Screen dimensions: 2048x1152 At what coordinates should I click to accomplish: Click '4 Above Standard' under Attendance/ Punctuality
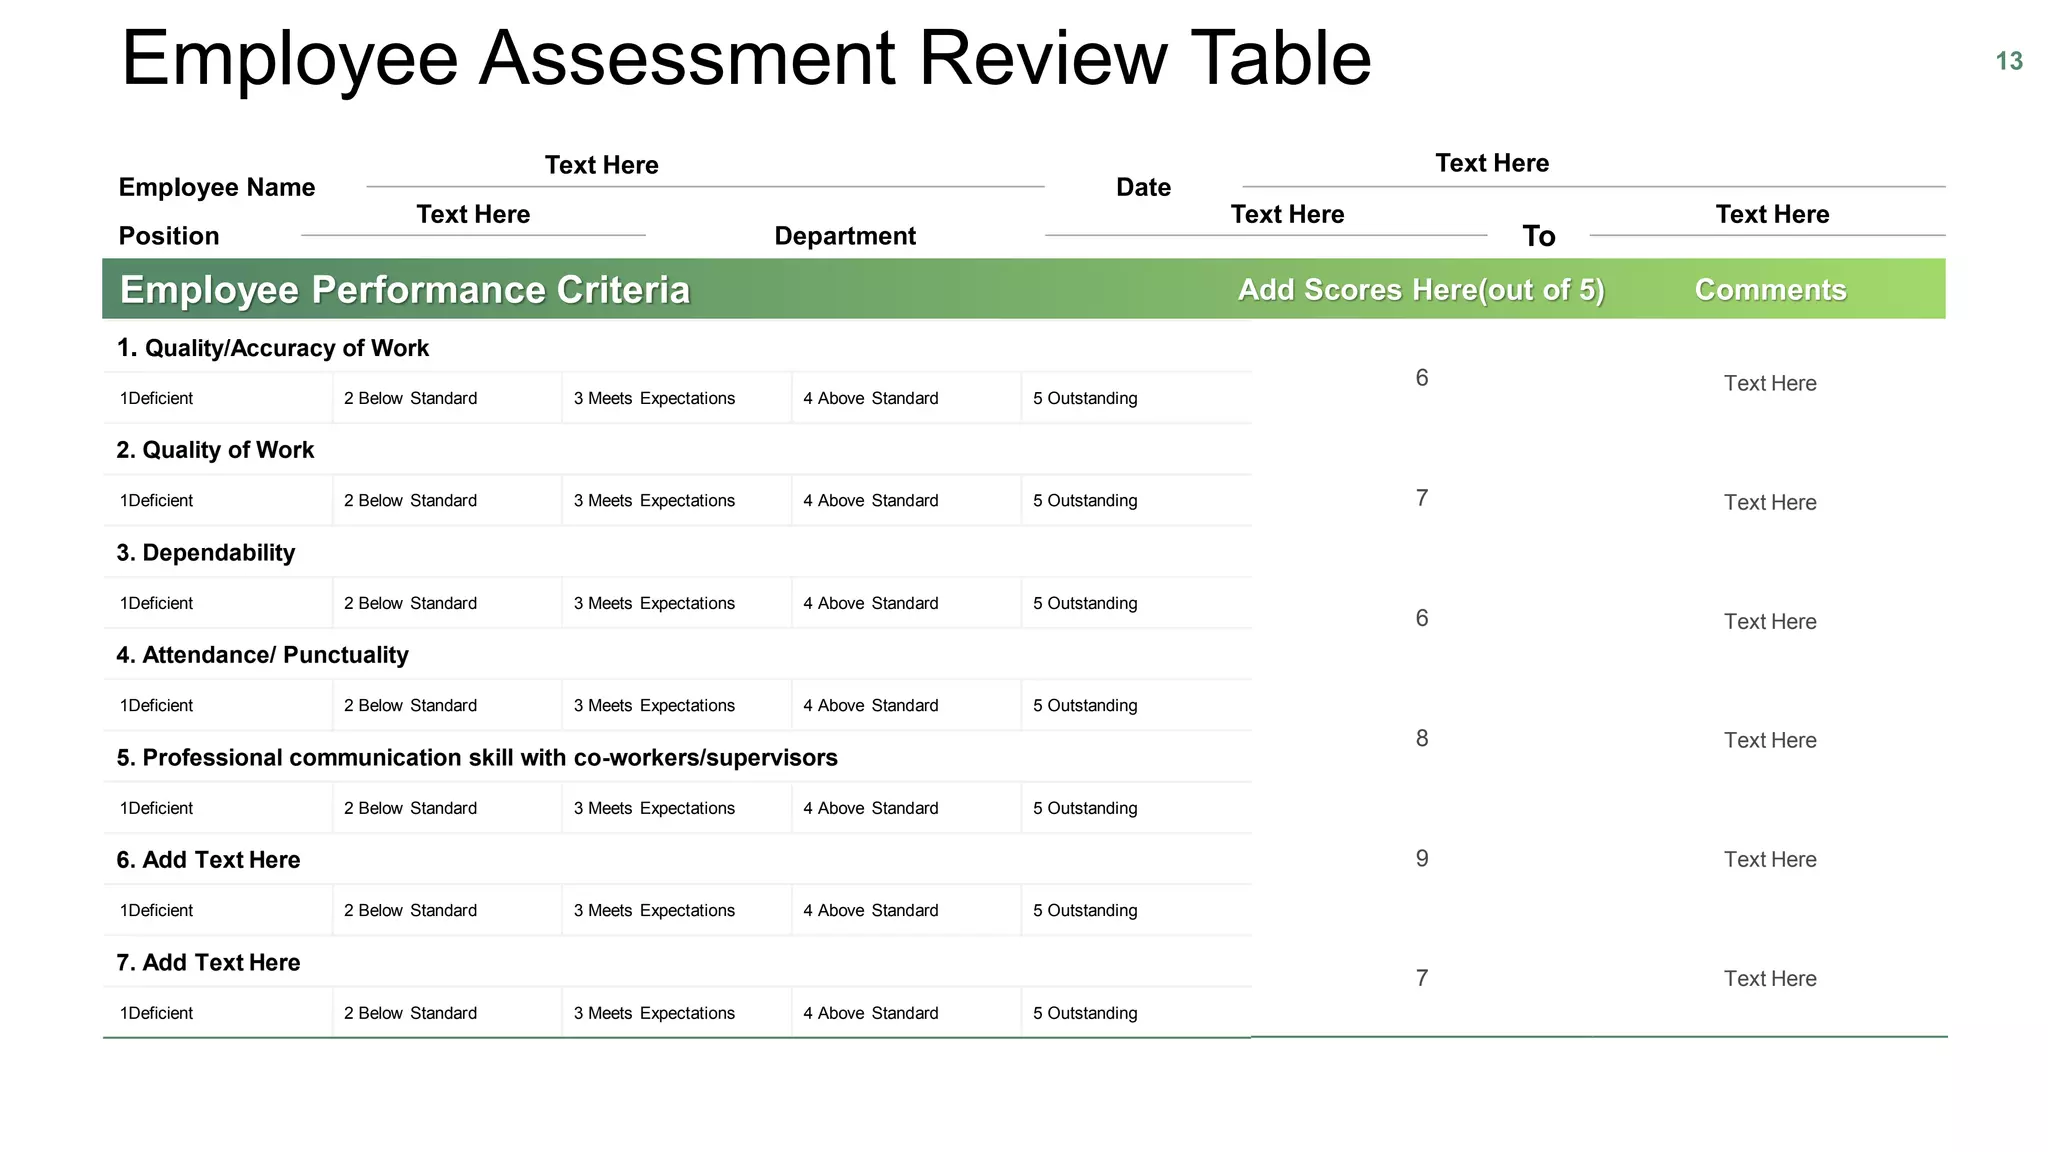pos(870,706)
